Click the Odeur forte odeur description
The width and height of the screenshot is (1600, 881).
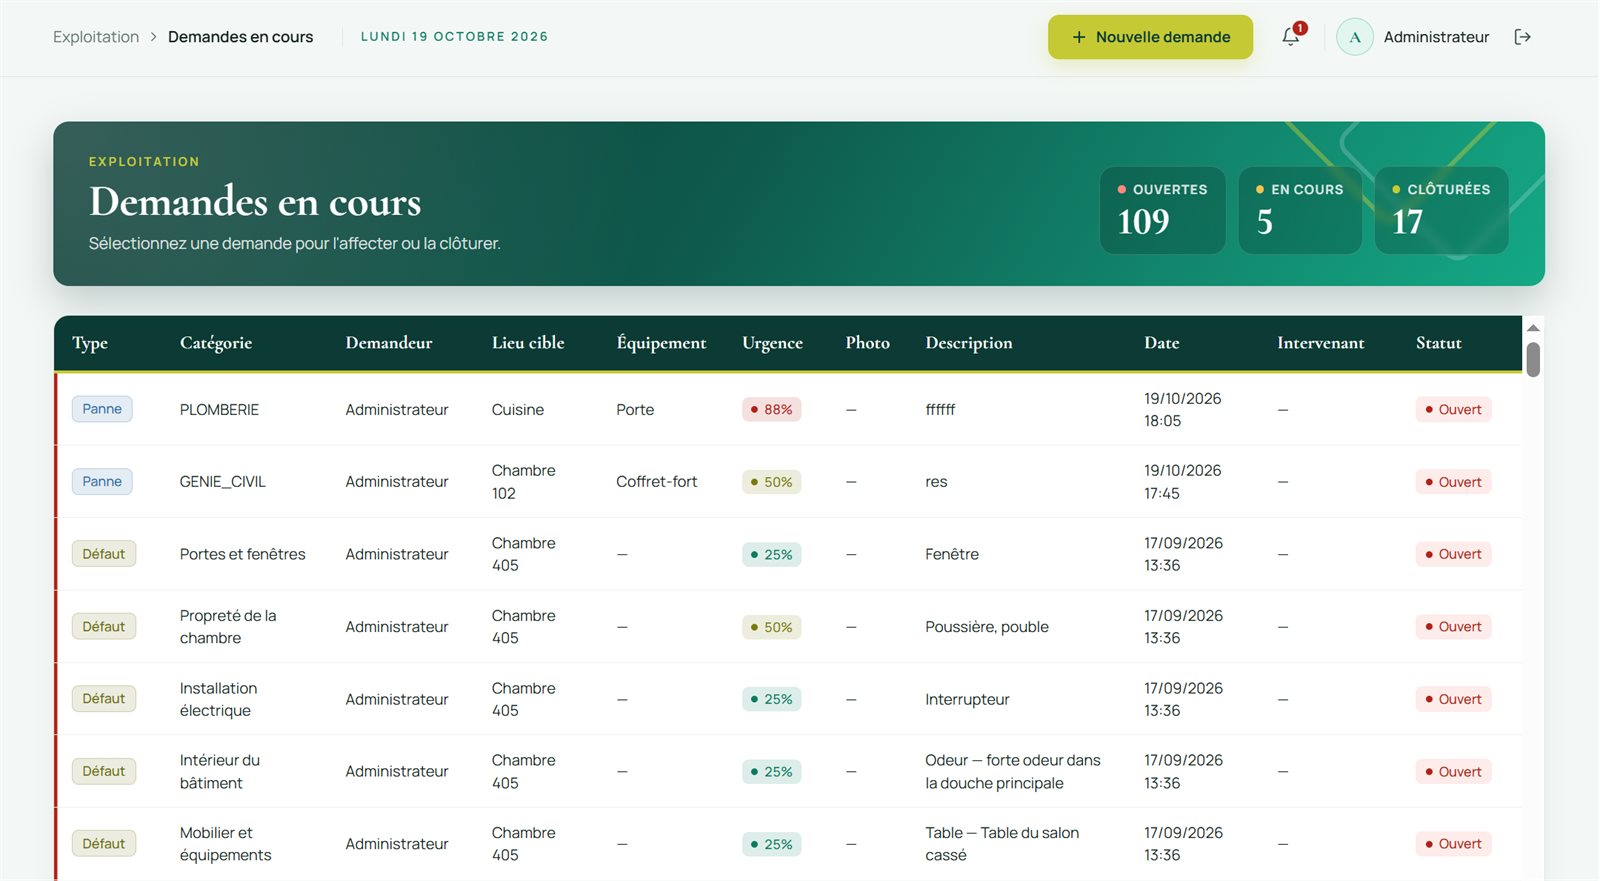[1013, 772]
